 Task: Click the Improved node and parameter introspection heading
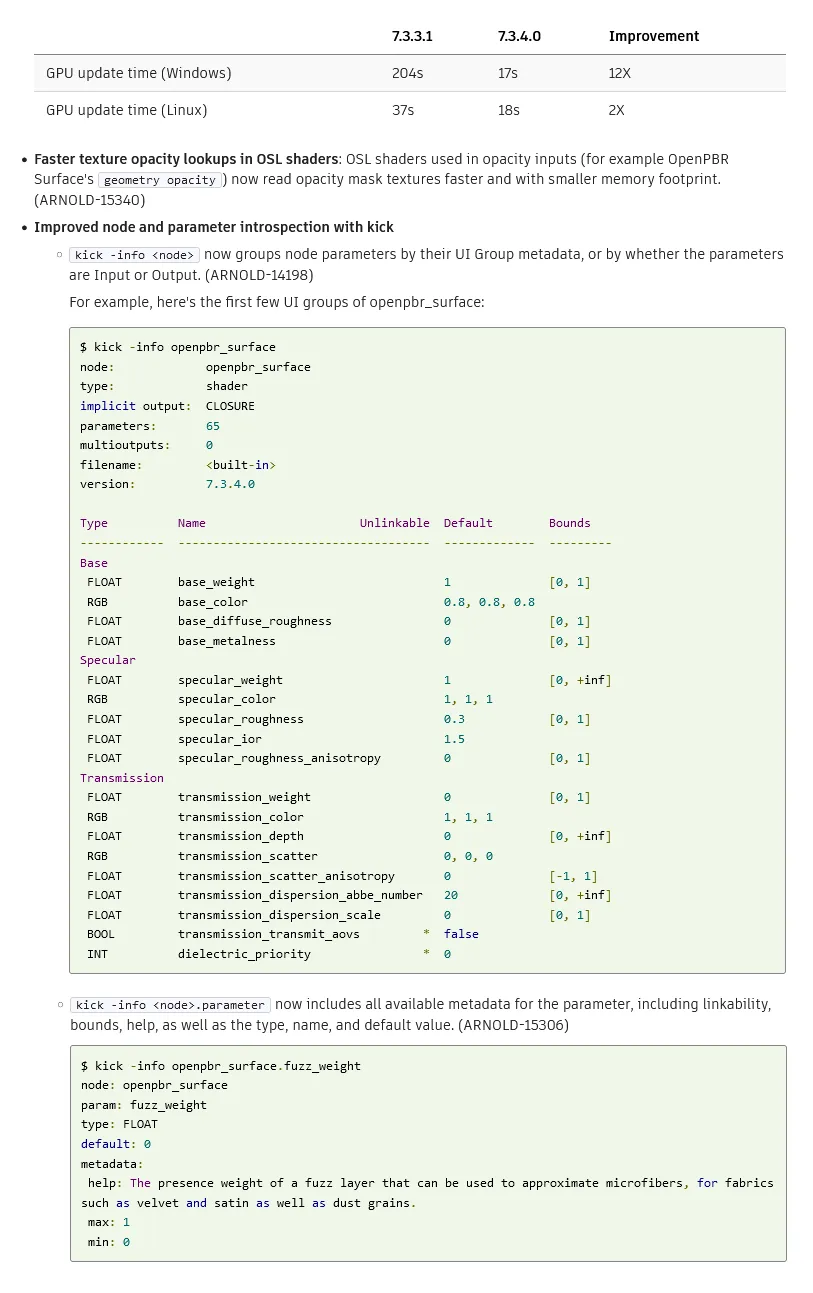[214, 227]
